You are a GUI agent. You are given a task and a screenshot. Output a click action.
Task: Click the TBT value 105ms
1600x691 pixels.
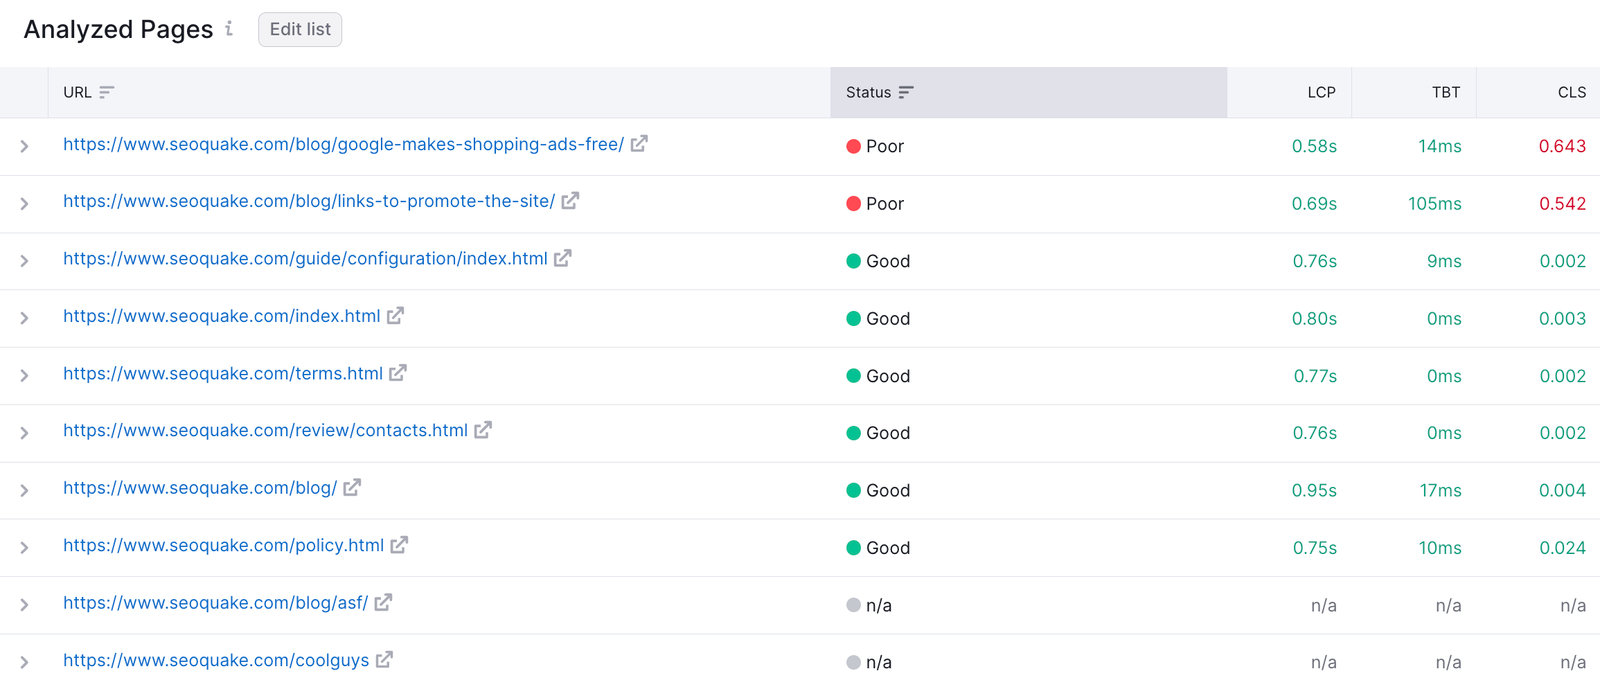[1435, 203]
